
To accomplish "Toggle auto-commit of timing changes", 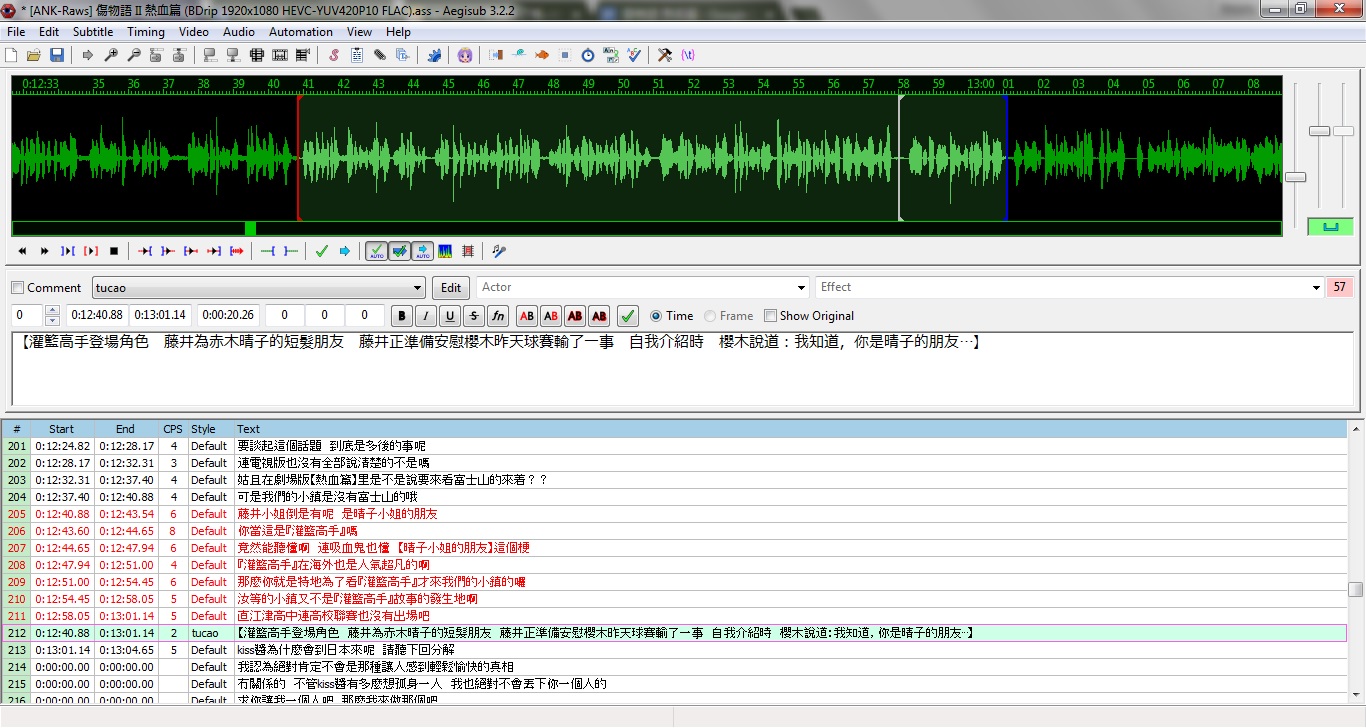I will click(376, 251).
